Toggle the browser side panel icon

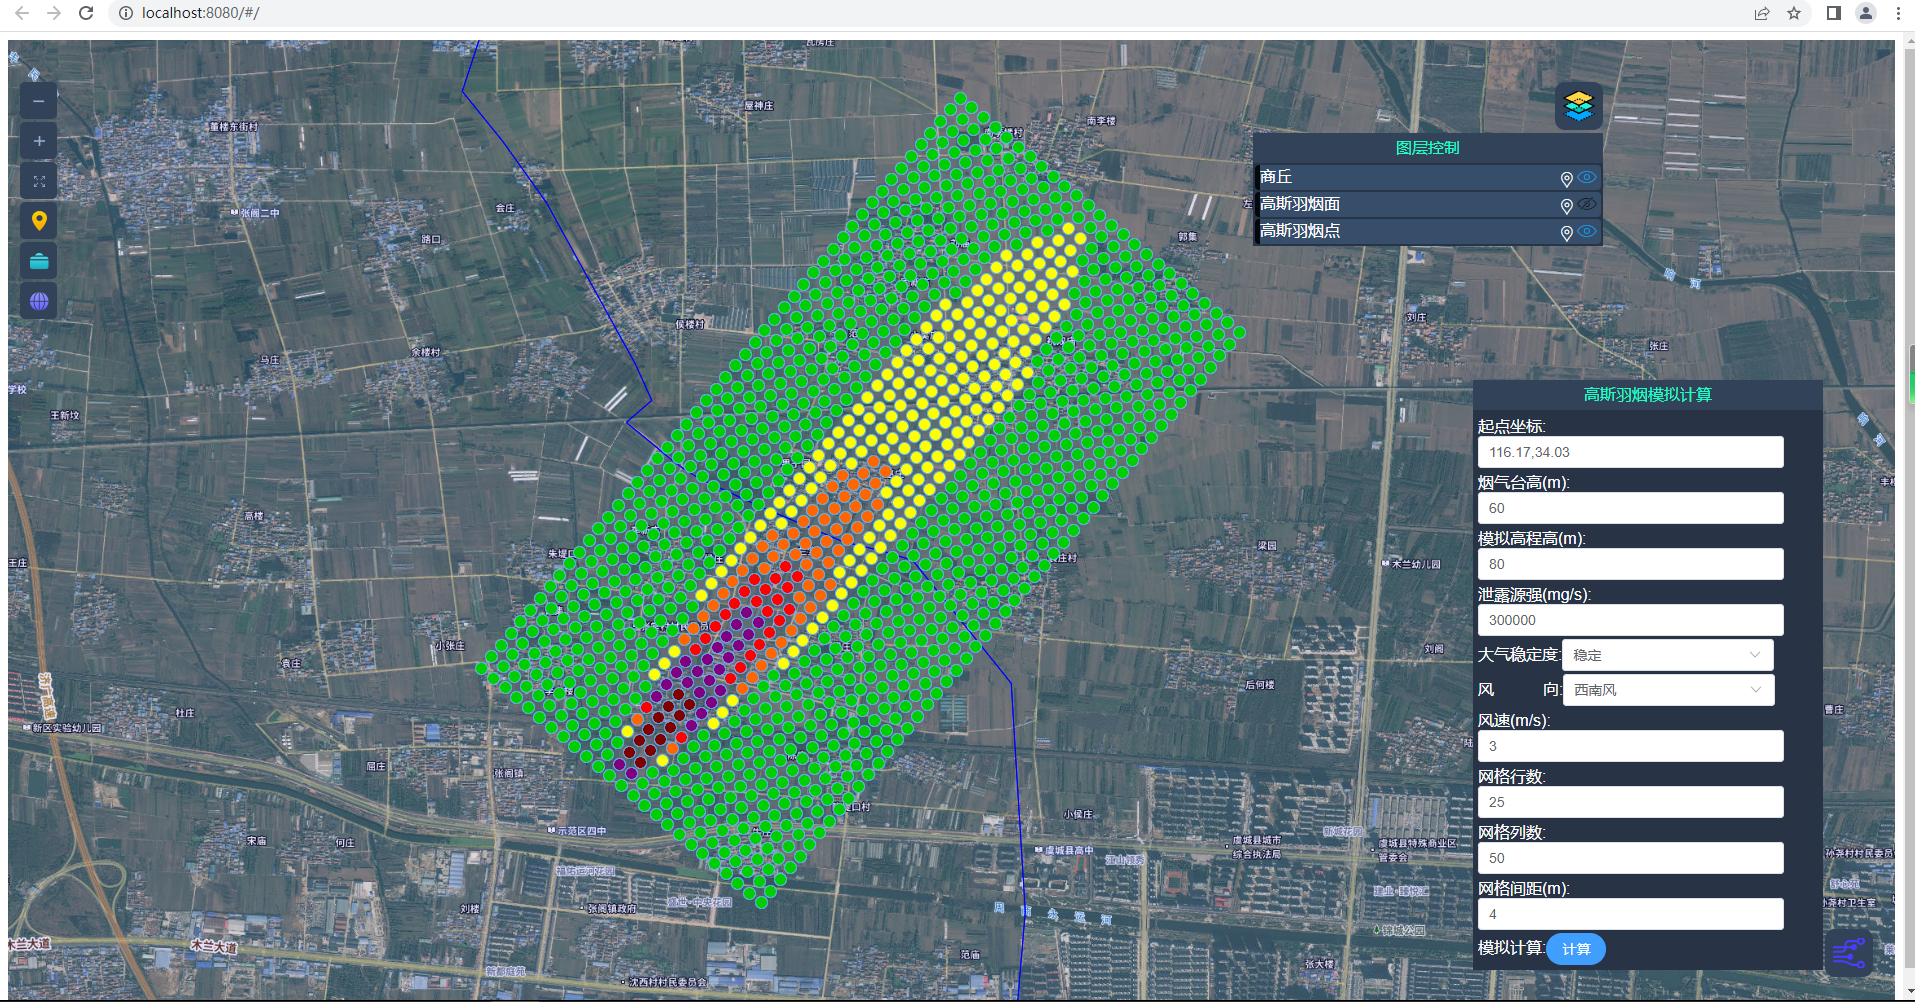[x=1833, y=13]
